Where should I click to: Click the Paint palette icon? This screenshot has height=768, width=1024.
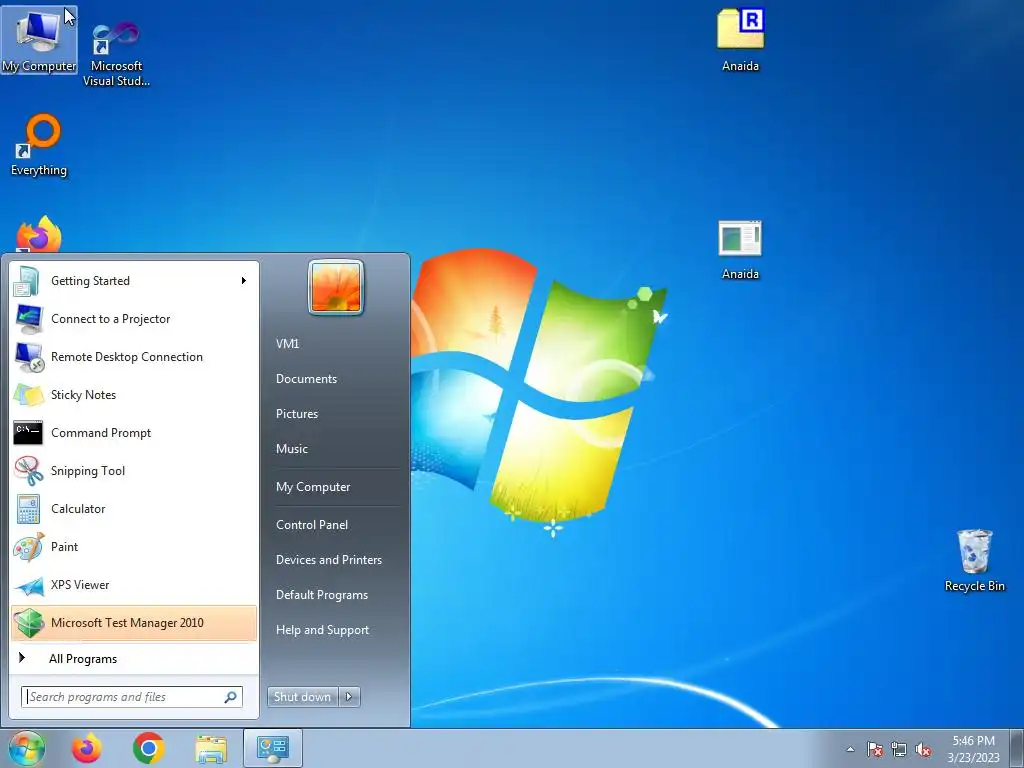coord(28,547)
